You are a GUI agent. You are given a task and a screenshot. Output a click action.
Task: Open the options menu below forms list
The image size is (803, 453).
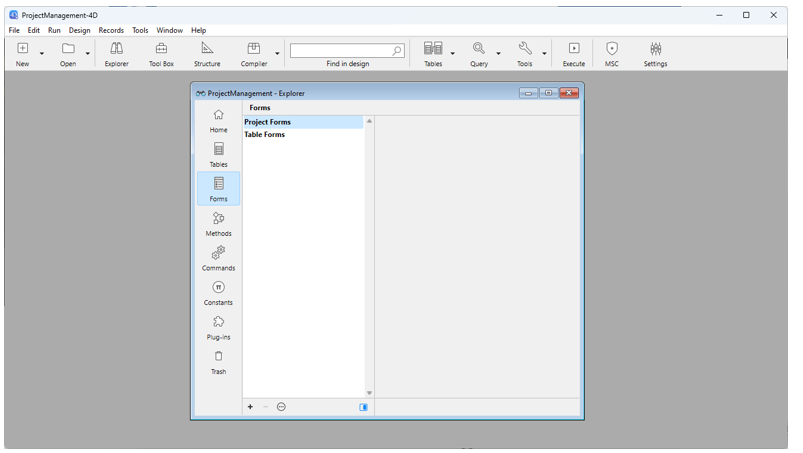tap(281, 407)
